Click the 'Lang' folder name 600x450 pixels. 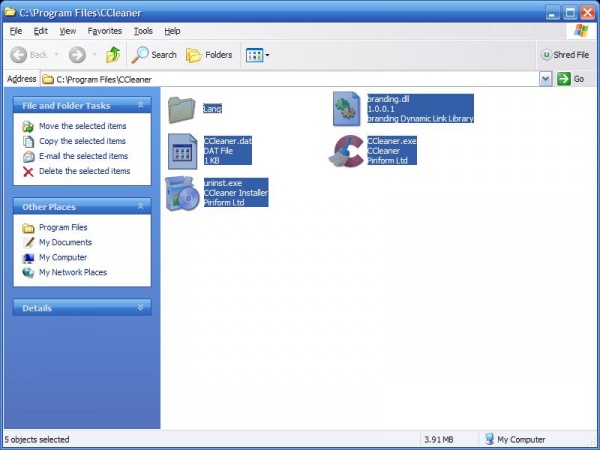[x=212, y=109]
